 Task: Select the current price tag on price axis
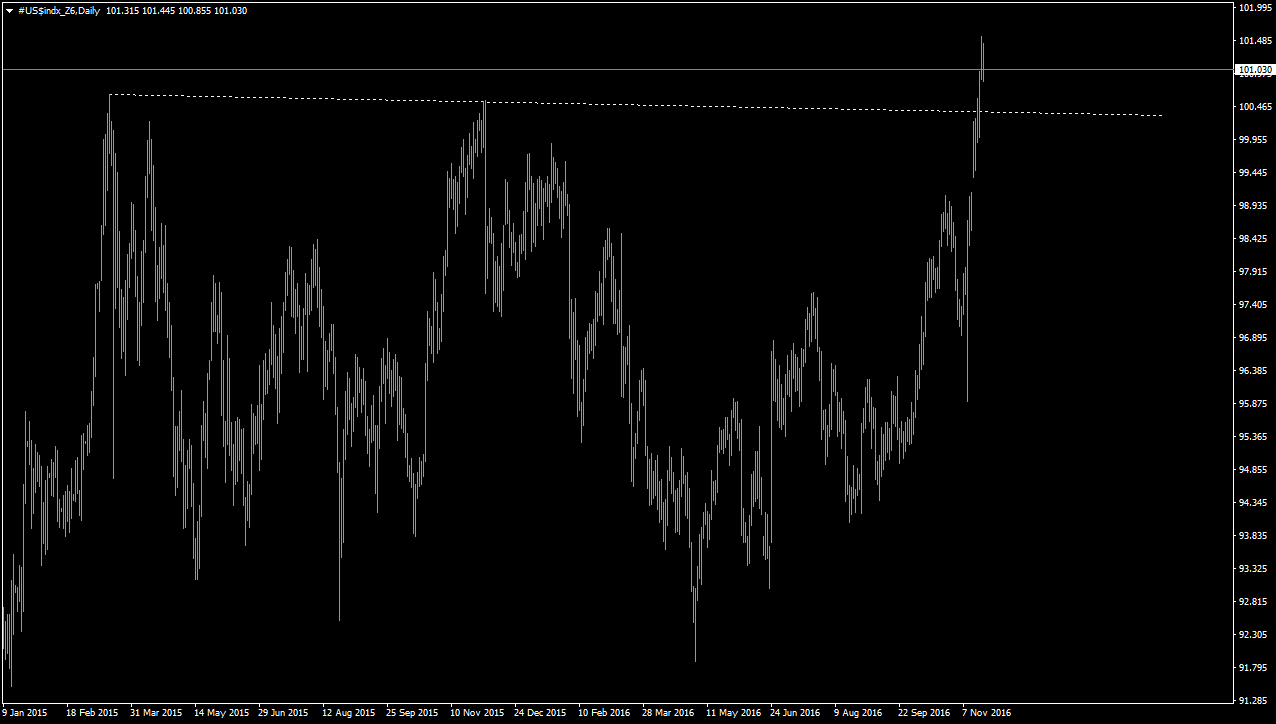coord(1255,70)
